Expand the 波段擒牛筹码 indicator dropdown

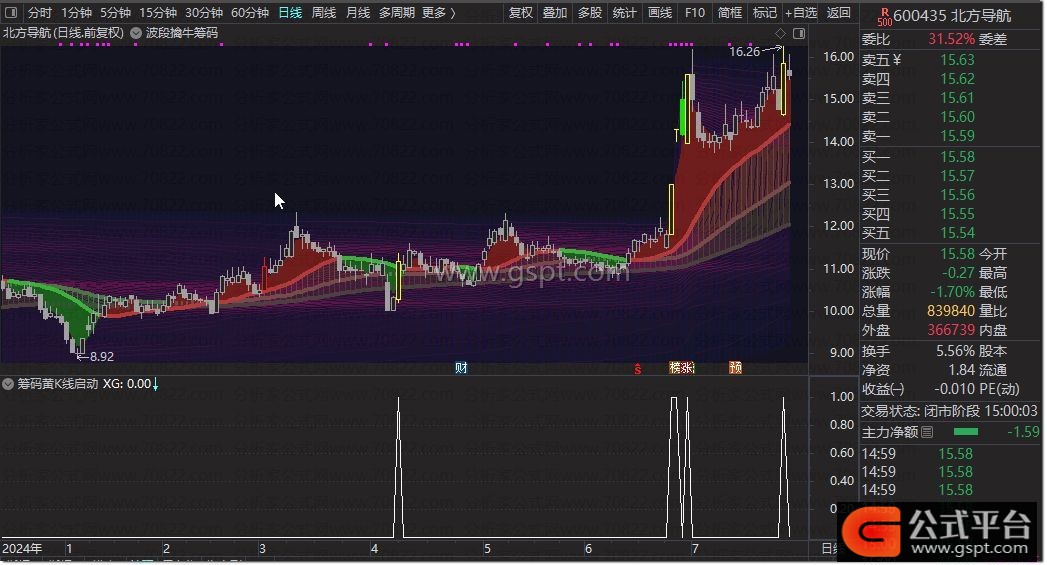(136, 33)
